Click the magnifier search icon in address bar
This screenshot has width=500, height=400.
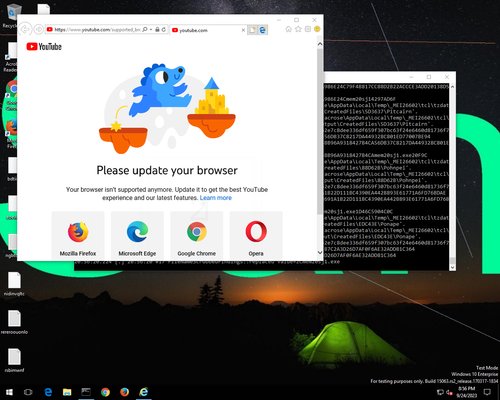(145, 29)
